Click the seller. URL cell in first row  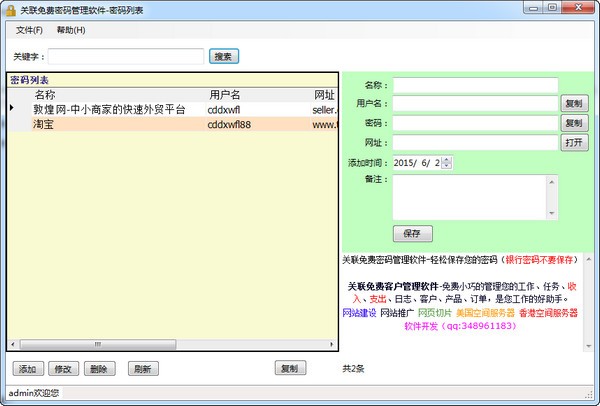click(x=324, y=110)
